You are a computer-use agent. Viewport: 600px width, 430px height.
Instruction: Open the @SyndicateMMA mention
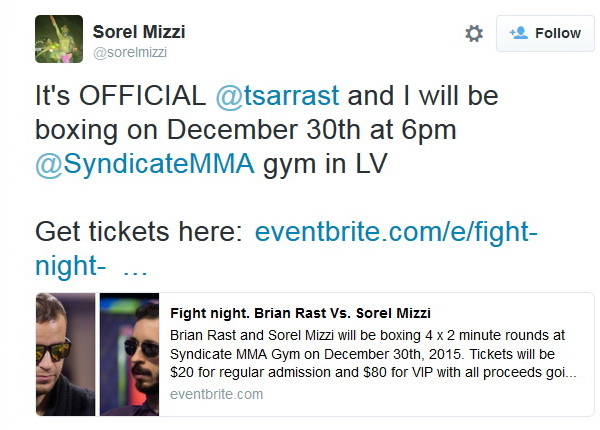[x=145, y=164]
